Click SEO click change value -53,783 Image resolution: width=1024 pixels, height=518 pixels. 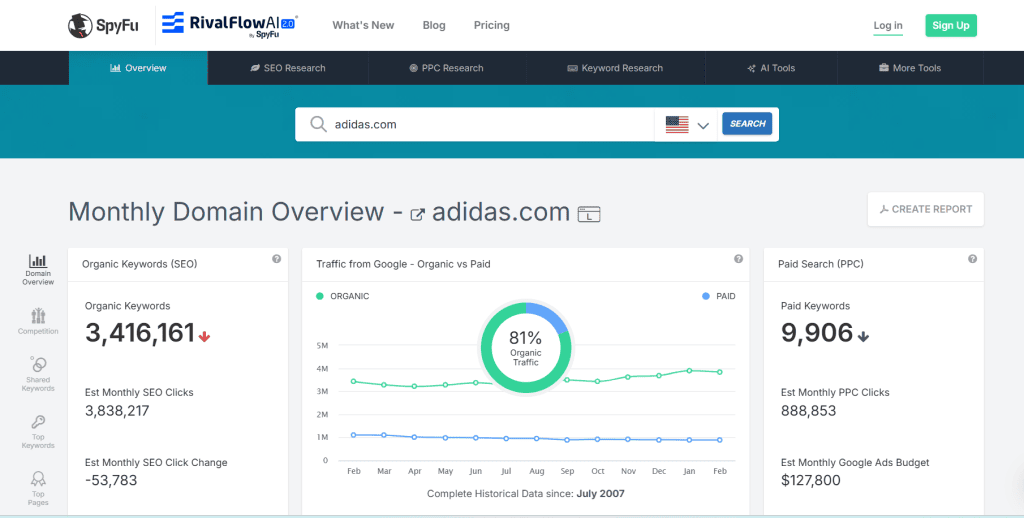click(x=111, y=481)
